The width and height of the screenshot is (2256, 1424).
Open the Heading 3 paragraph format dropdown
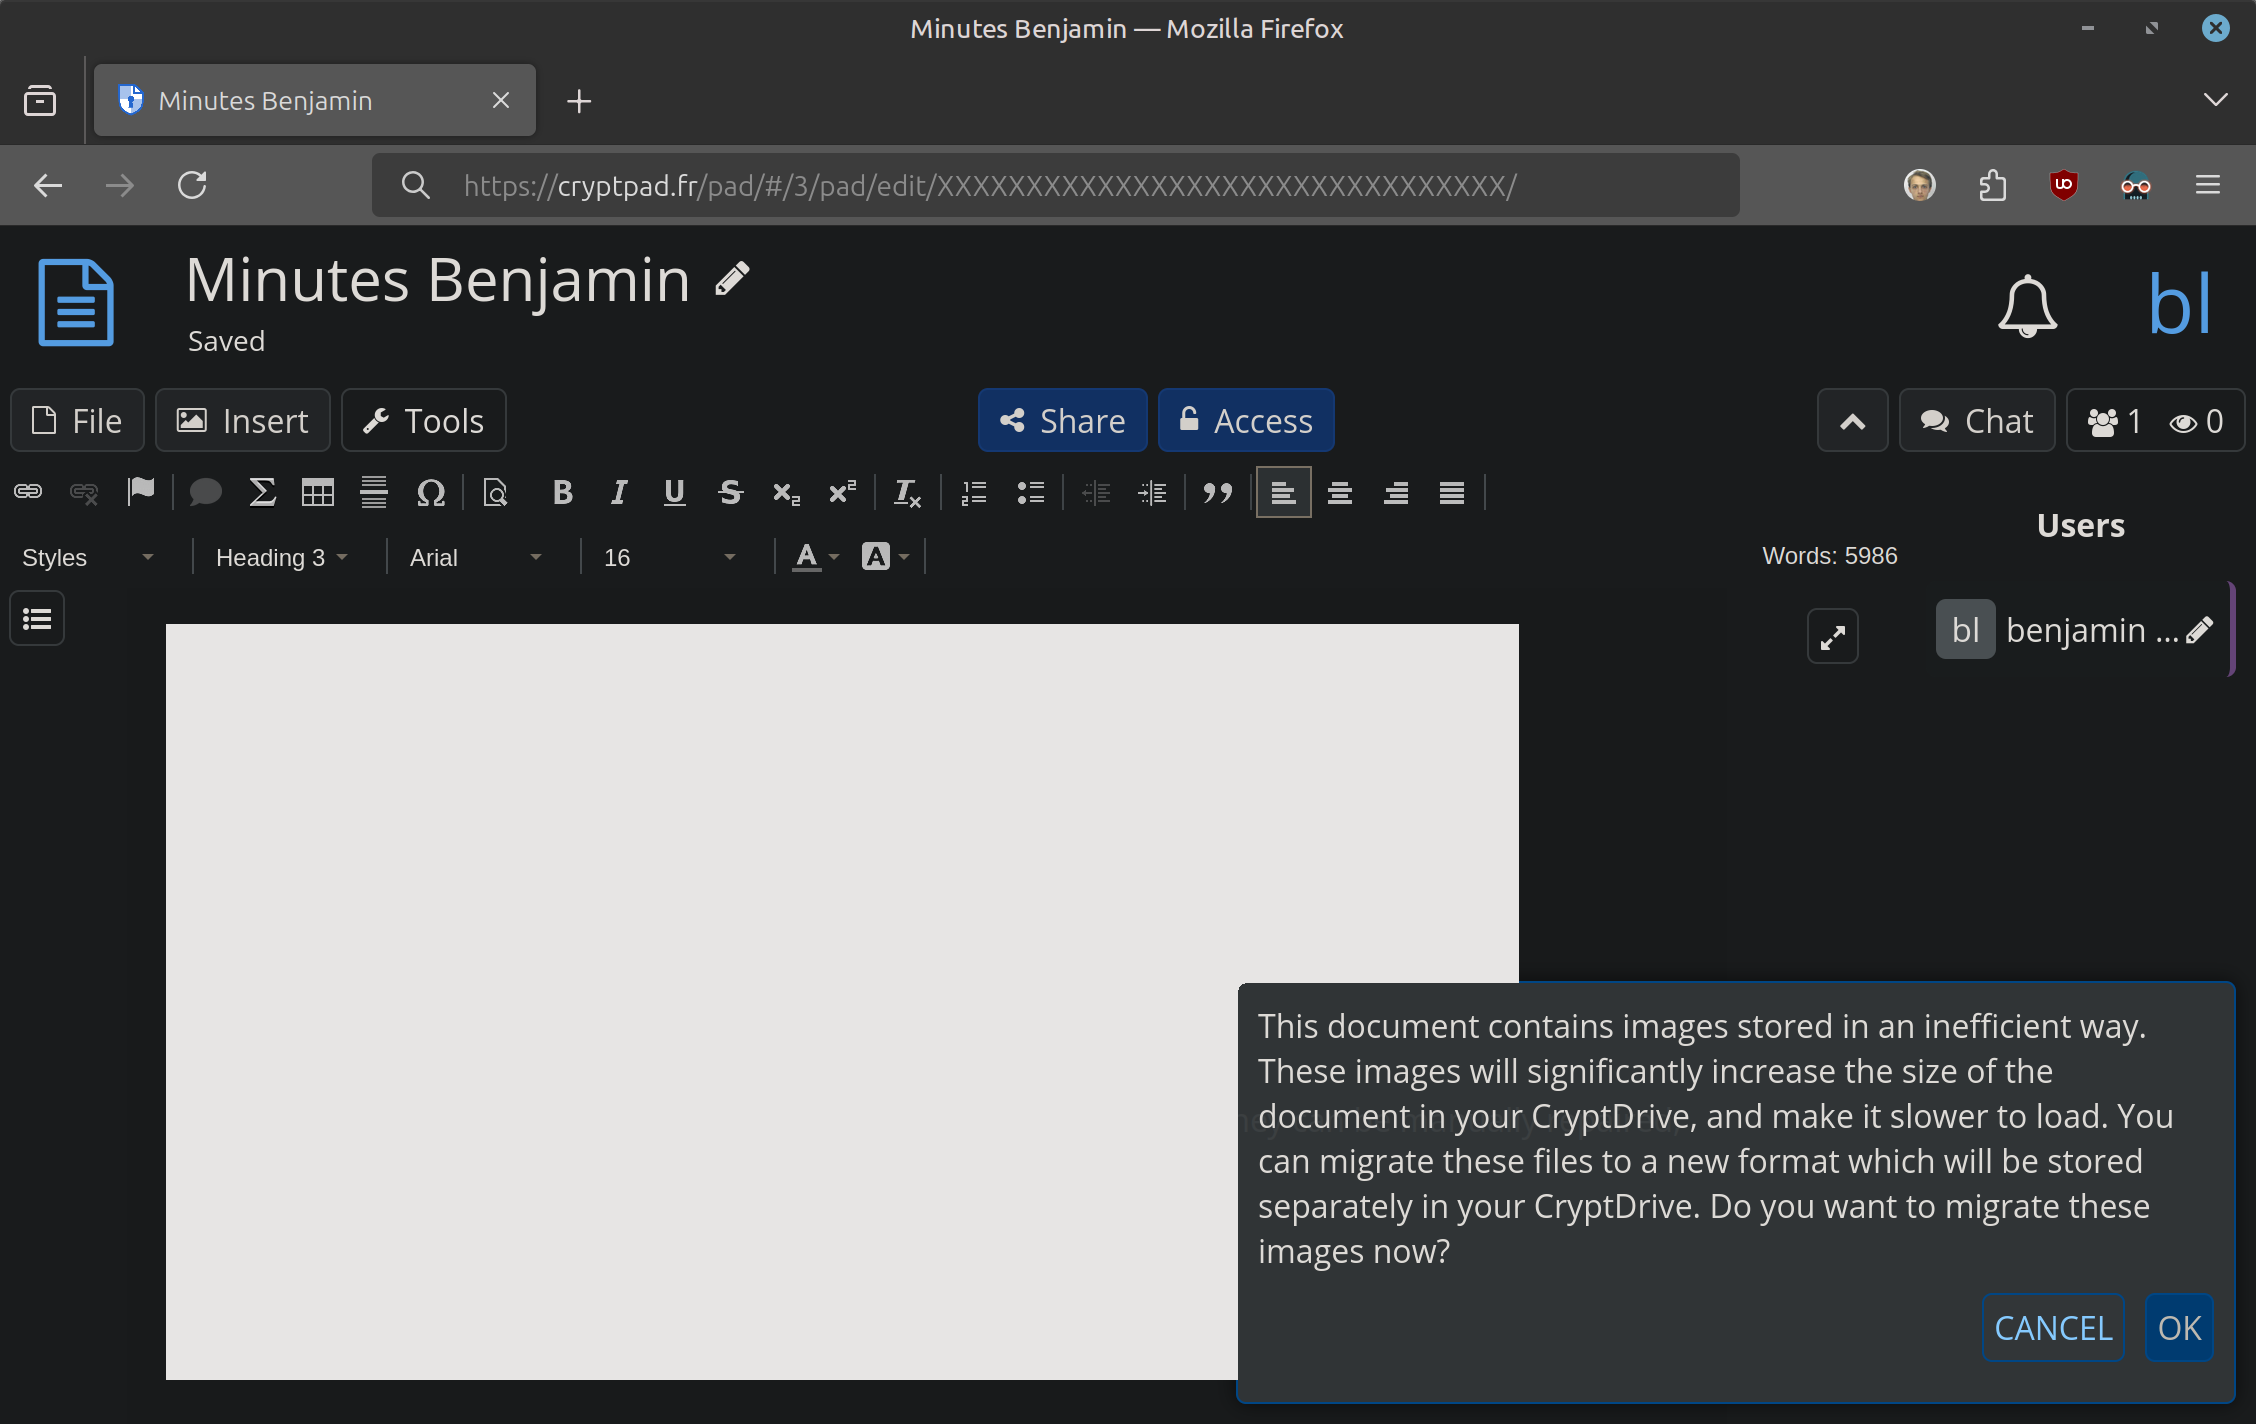pos(282,557)
